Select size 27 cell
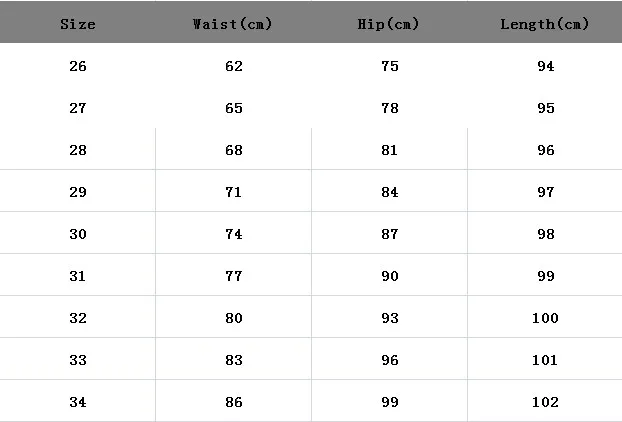 point(78,108)
